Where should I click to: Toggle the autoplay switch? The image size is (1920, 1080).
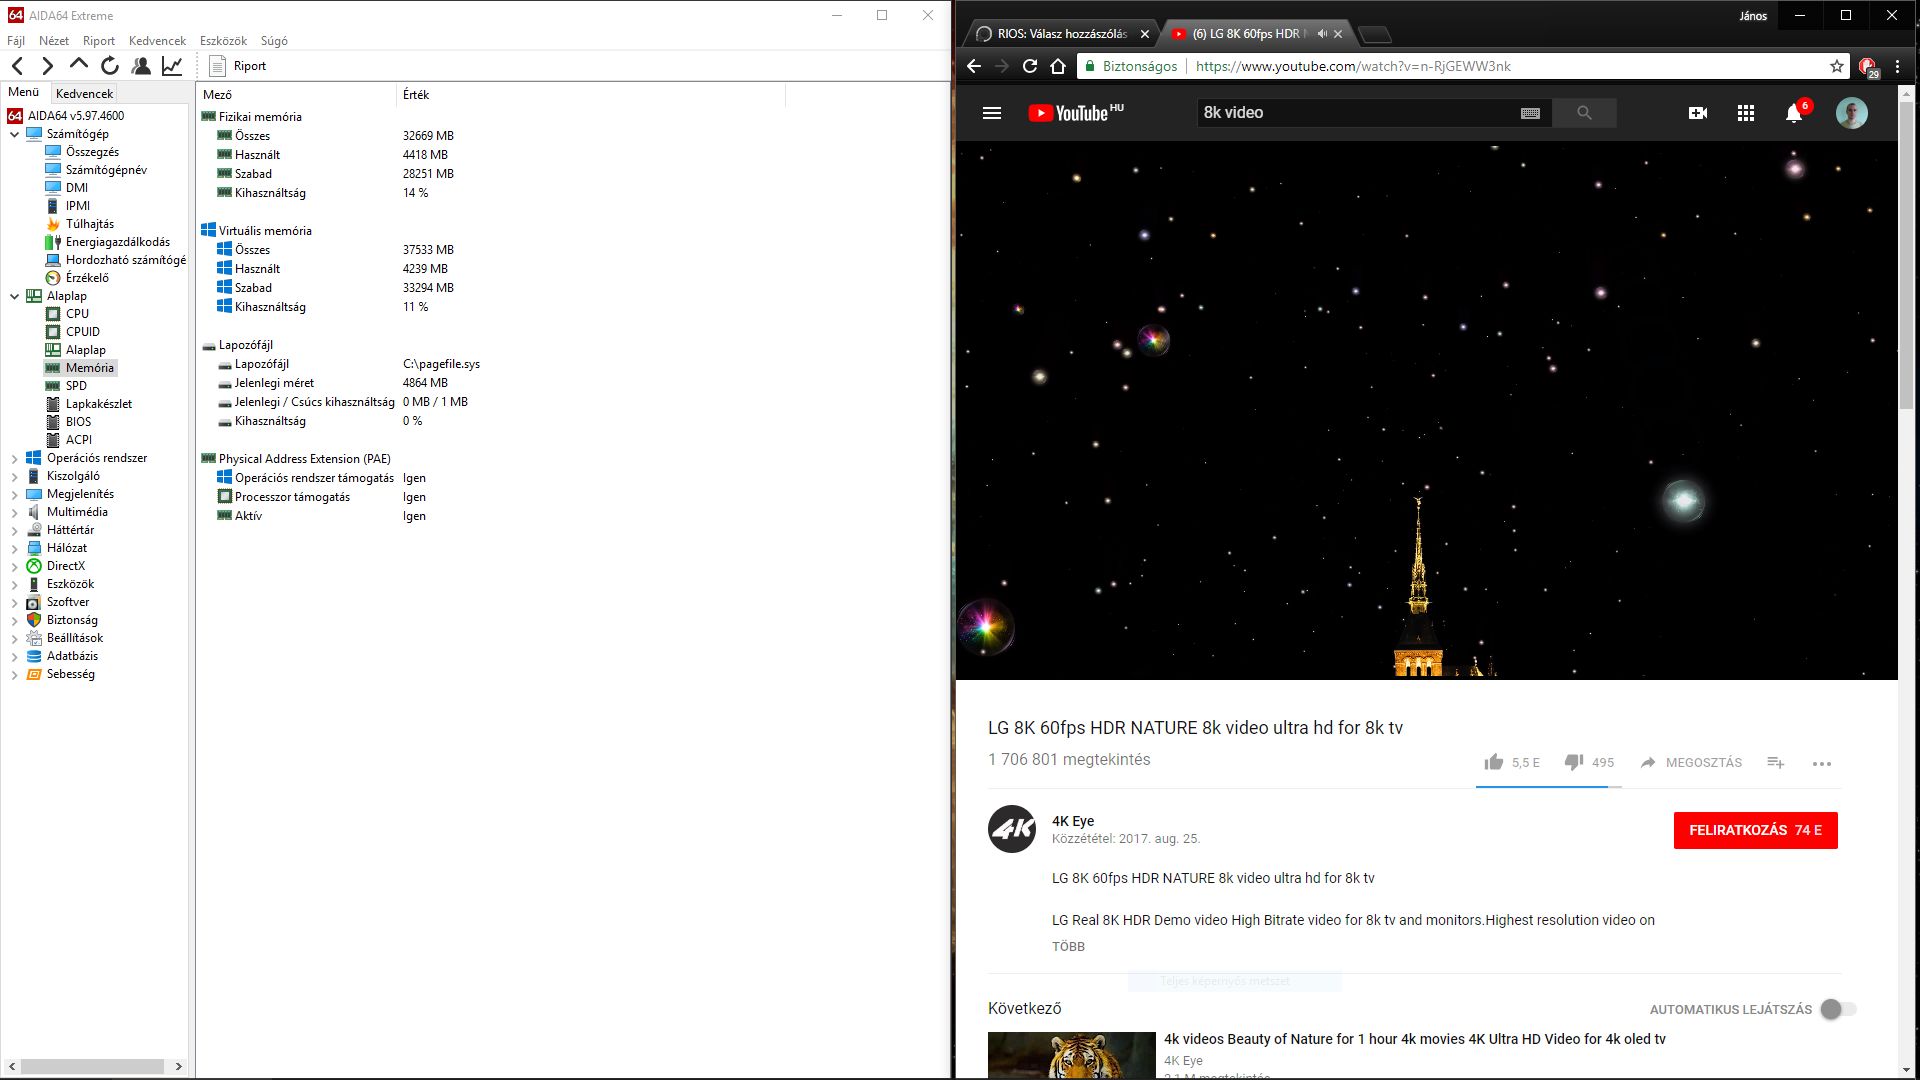1838,1009
